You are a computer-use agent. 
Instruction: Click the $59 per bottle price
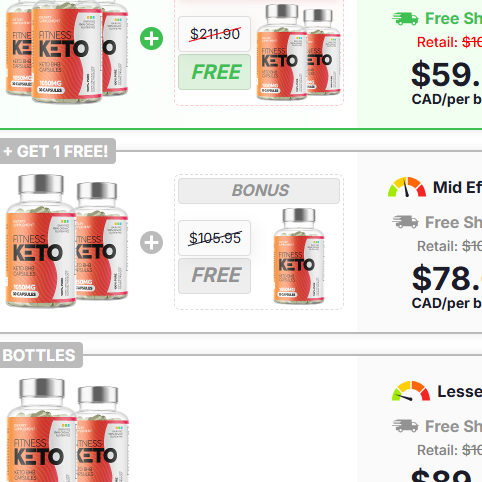447,74
